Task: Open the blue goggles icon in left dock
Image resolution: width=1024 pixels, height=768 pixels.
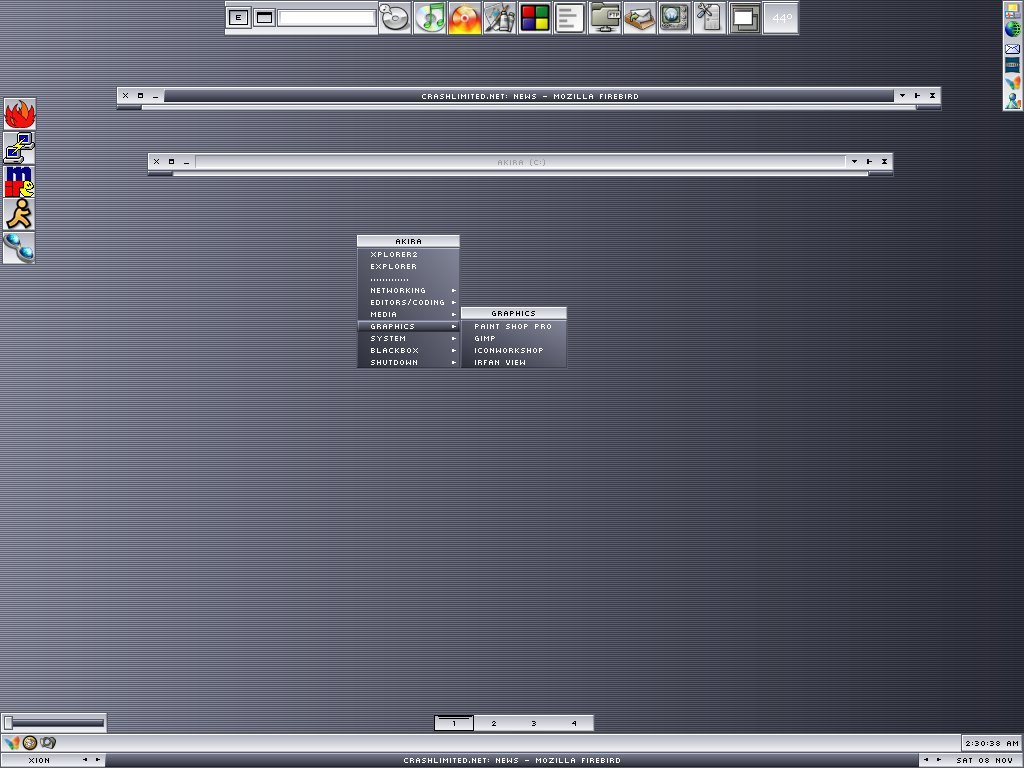Action: (x=20, y=248)
